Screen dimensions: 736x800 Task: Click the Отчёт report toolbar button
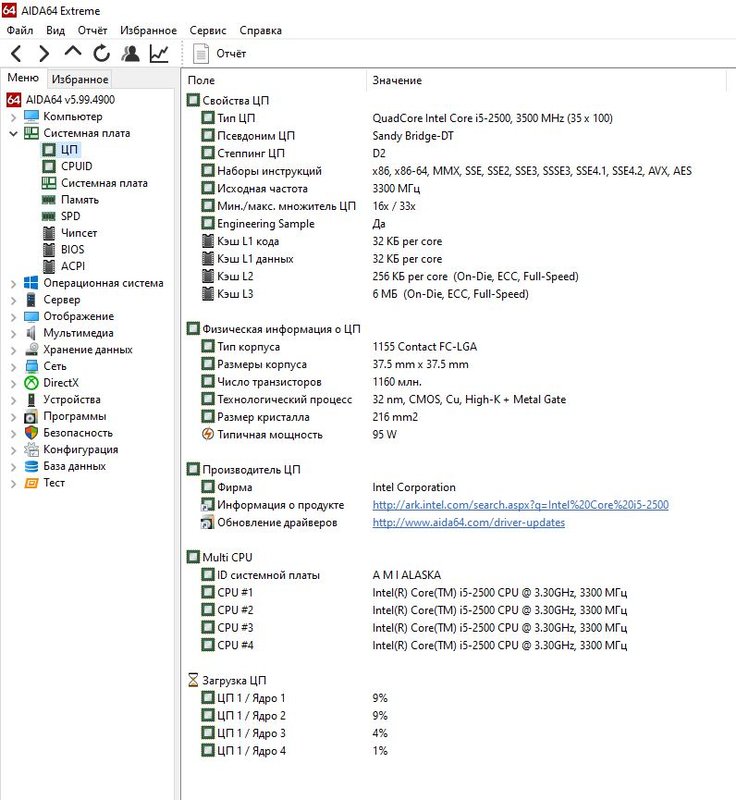coord(220,54)
